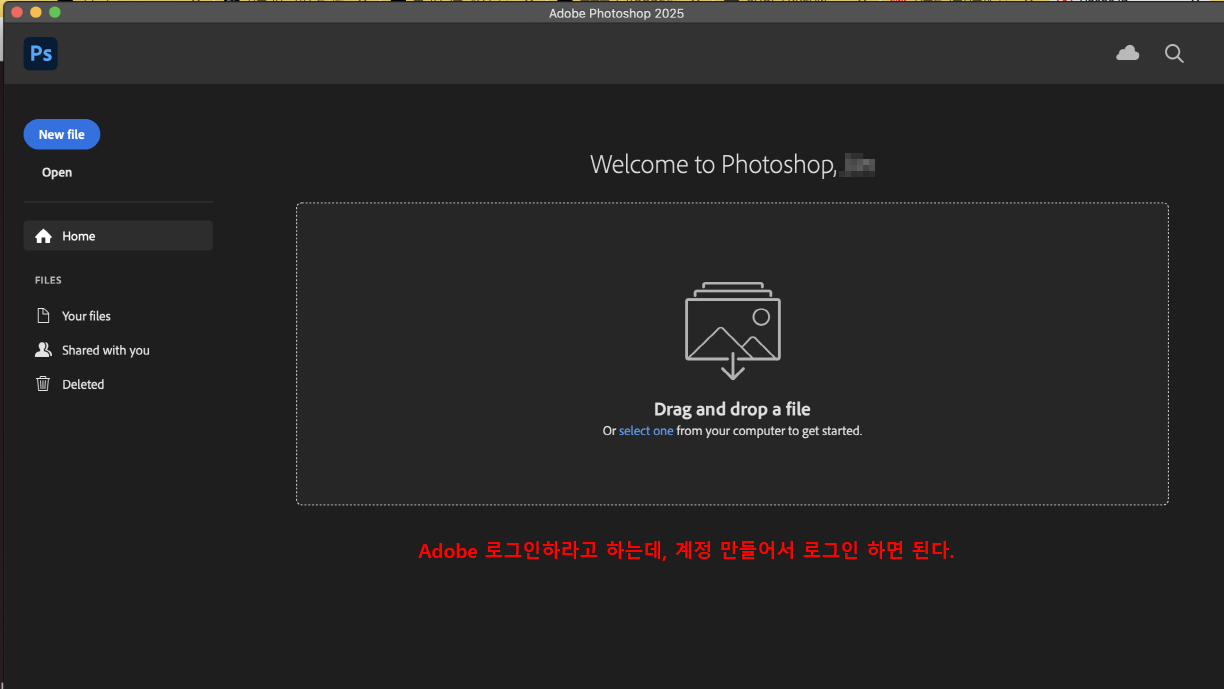Click the green full-screen window button
The image size is (1224, 689).
click(54, 13)
